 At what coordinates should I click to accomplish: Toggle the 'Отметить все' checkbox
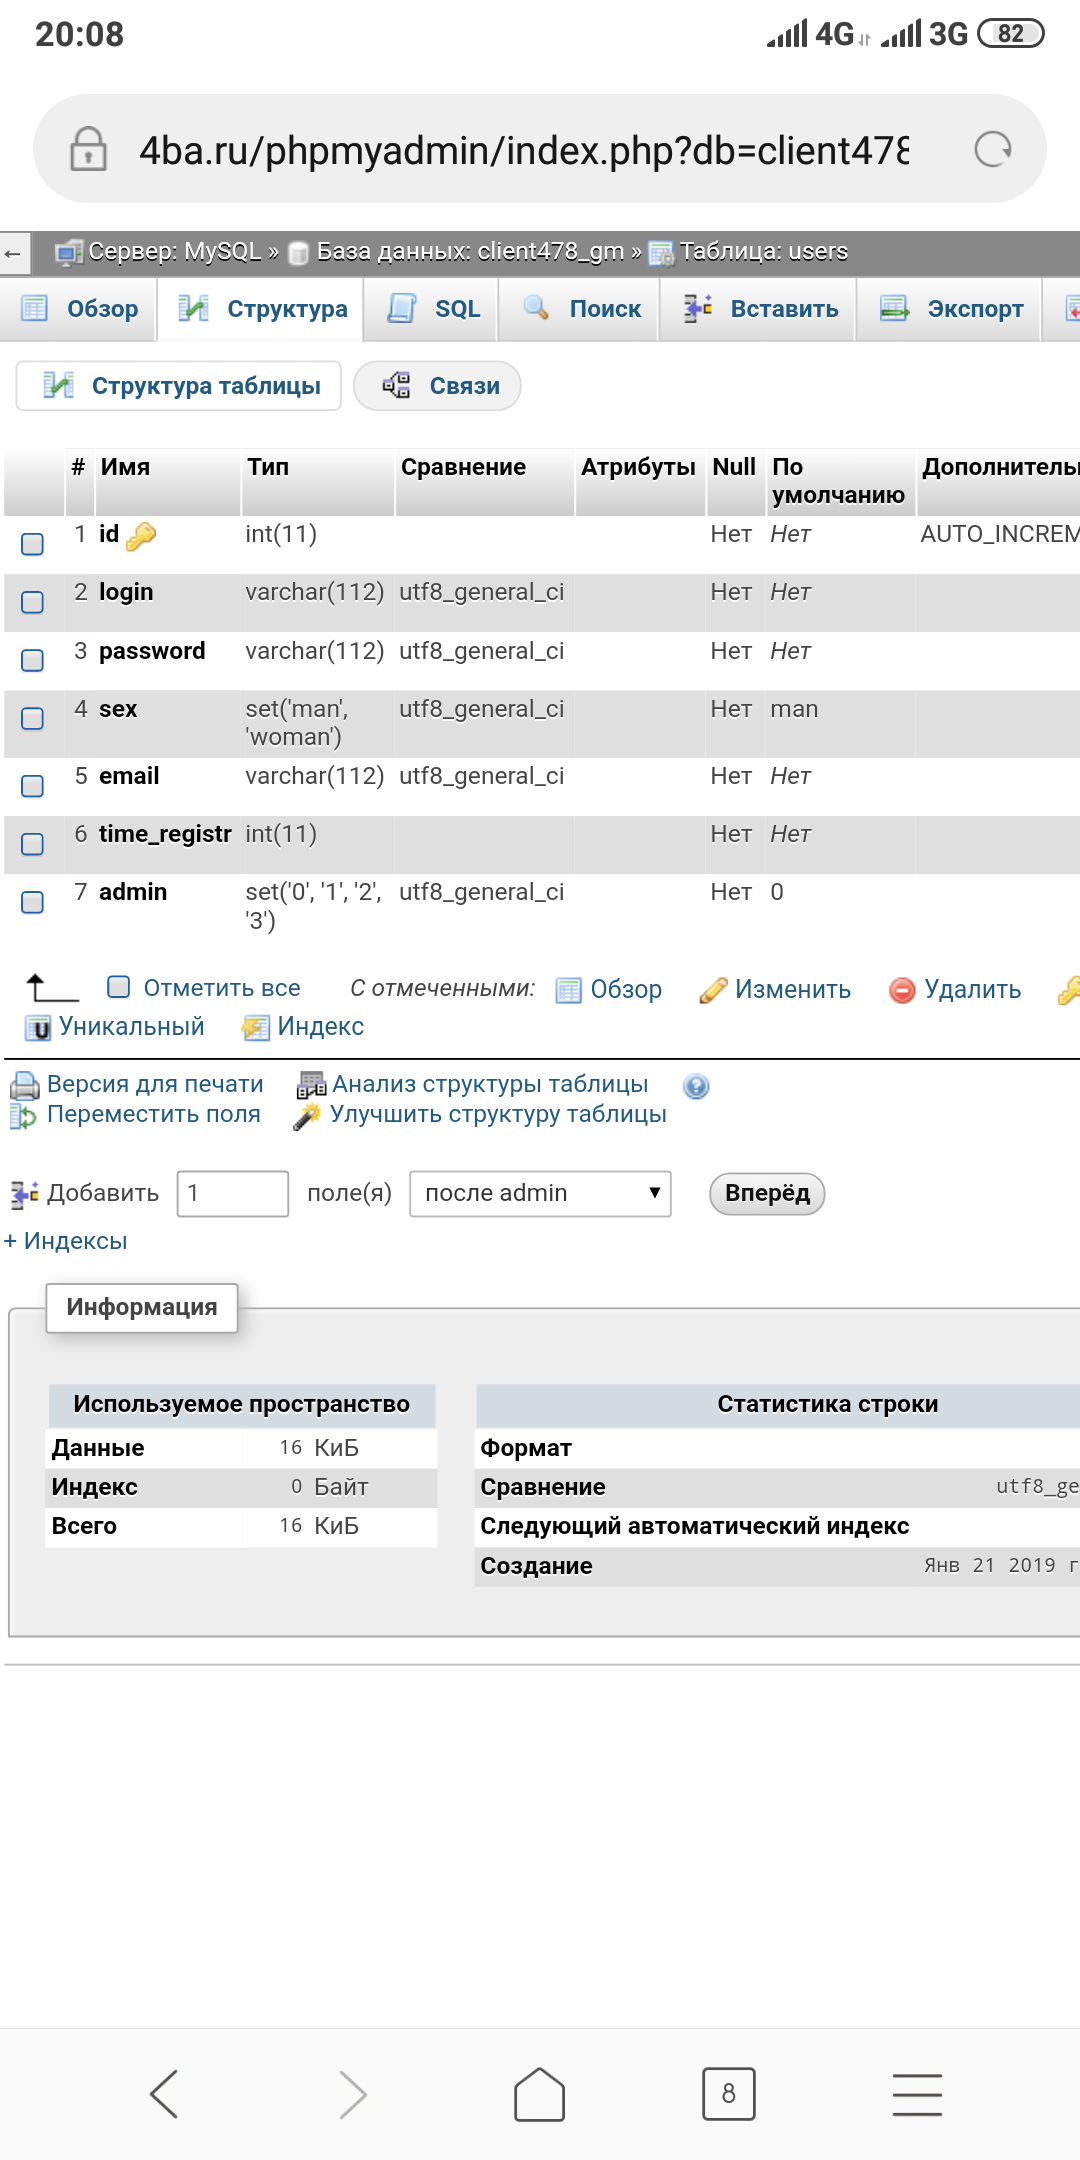119,987
